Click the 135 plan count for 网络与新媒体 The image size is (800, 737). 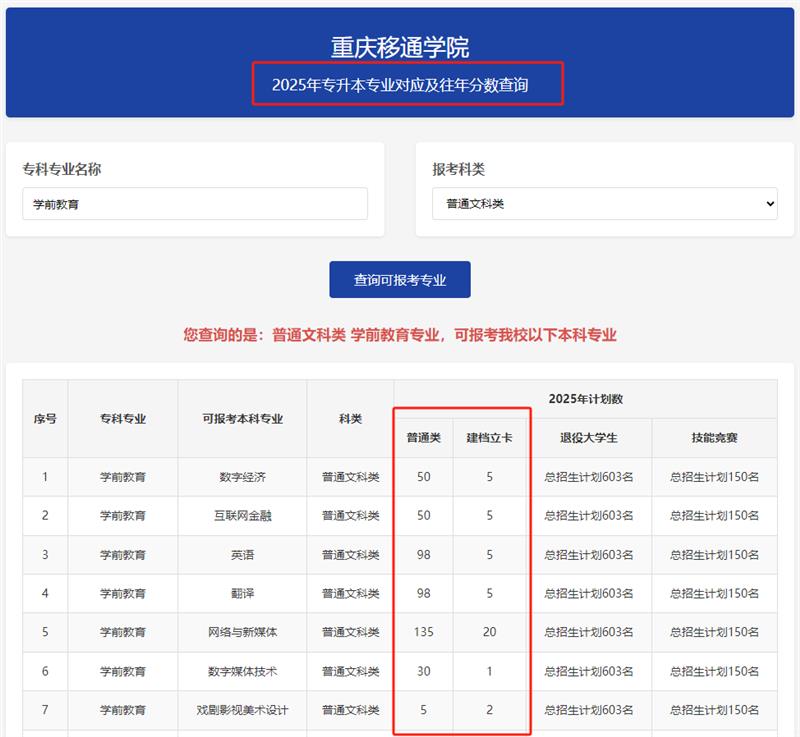point(423,632)
